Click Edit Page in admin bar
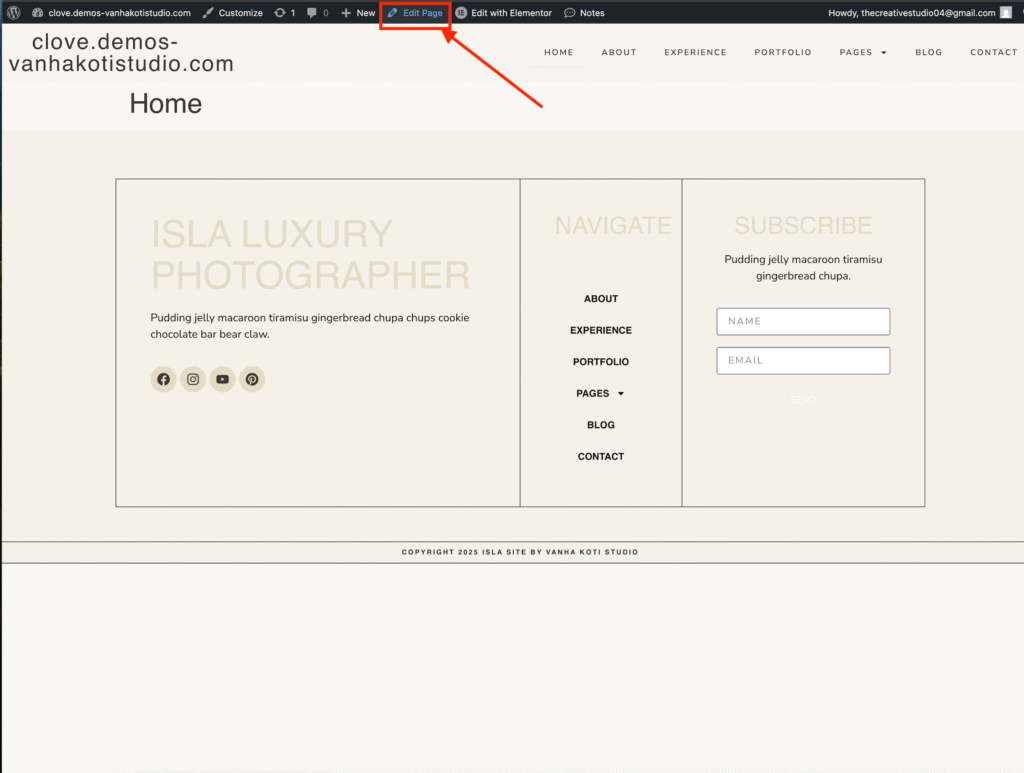 click(415, 13)
